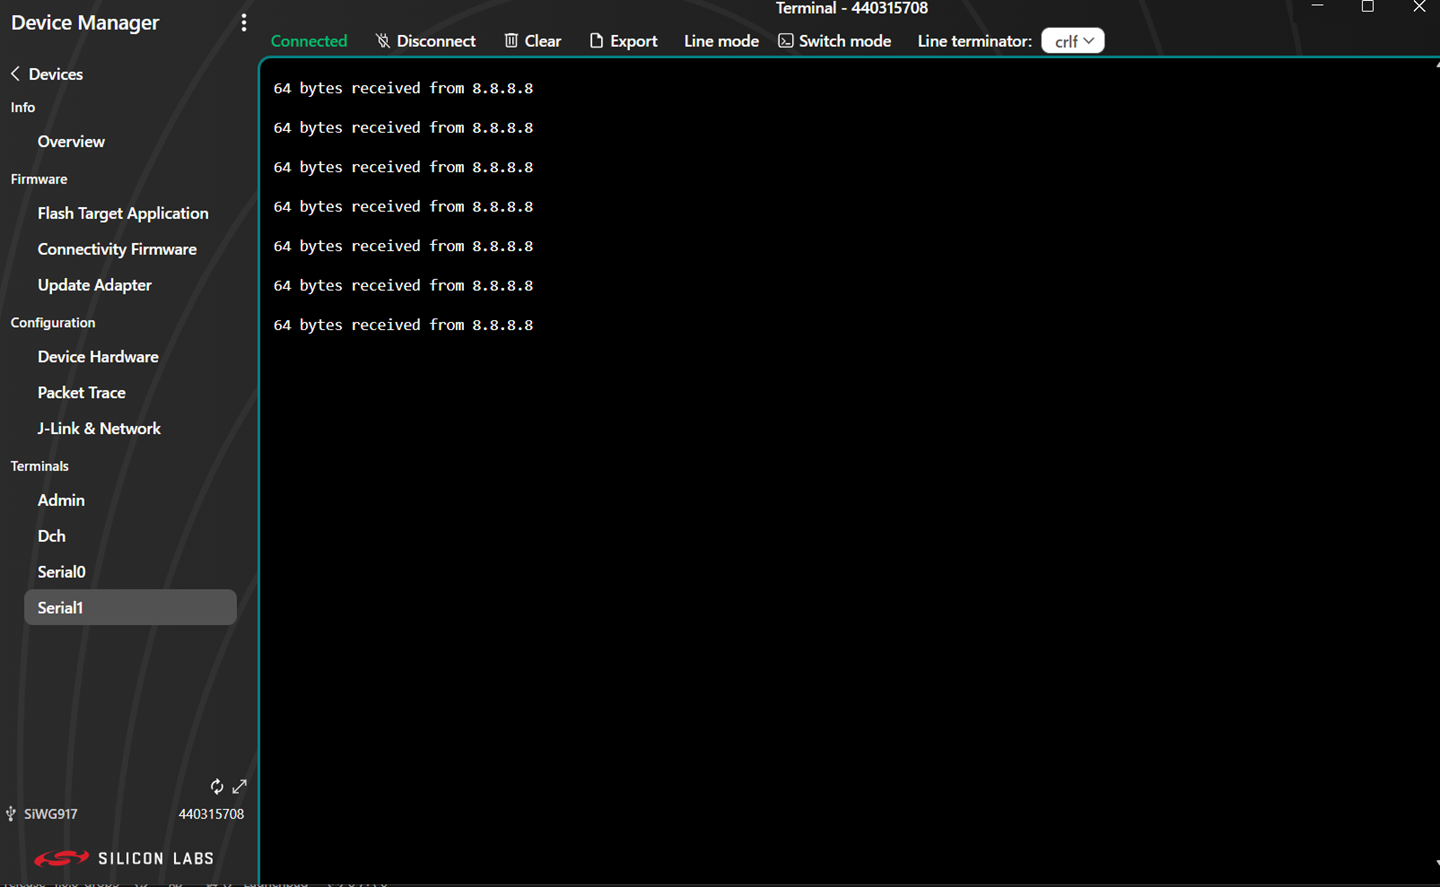Click the USB icon next to SiWG917
The width and height of the screenshot is (1440, 887).
tap(10, 814)
